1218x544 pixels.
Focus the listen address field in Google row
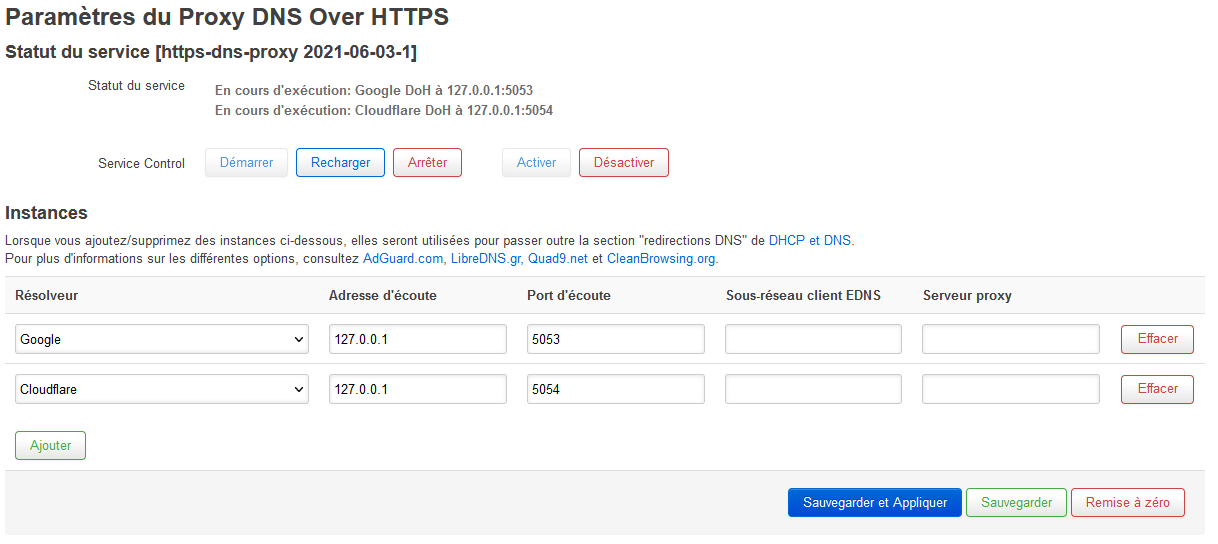tap(418, 339)
